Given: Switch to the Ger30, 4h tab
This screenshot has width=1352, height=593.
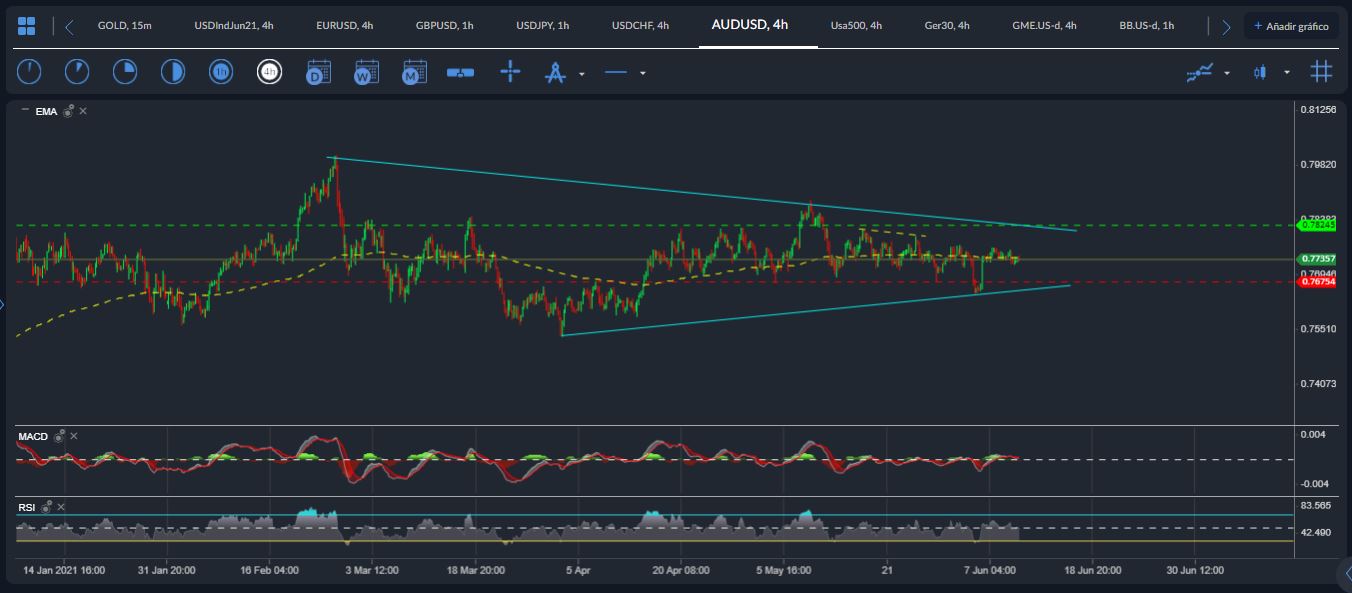Looking at the screenshot, I should 947,26.
